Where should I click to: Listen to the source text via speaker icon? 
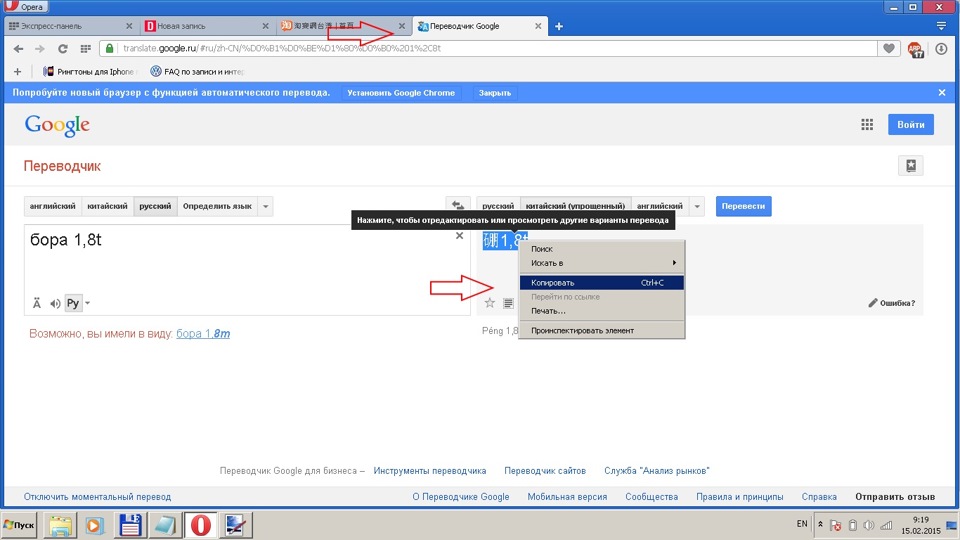pos(55,303)
